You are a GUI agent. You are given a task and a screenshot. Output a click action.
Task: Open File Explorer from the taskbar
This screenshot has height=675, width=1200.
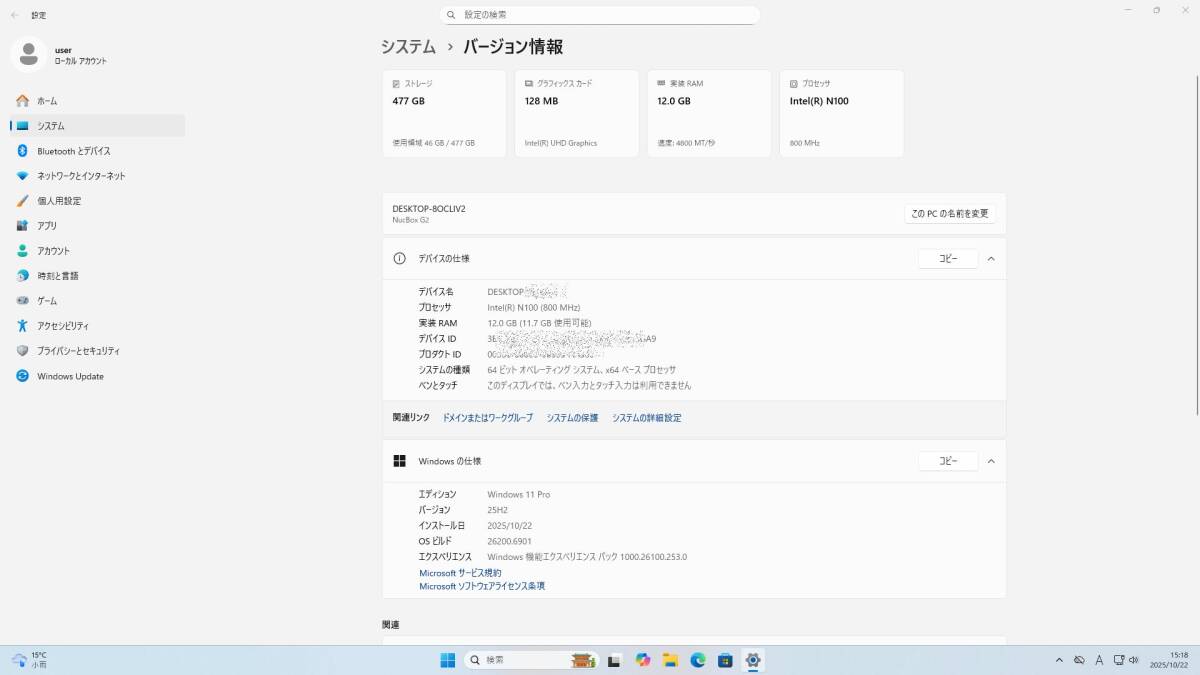pos(671,660)
